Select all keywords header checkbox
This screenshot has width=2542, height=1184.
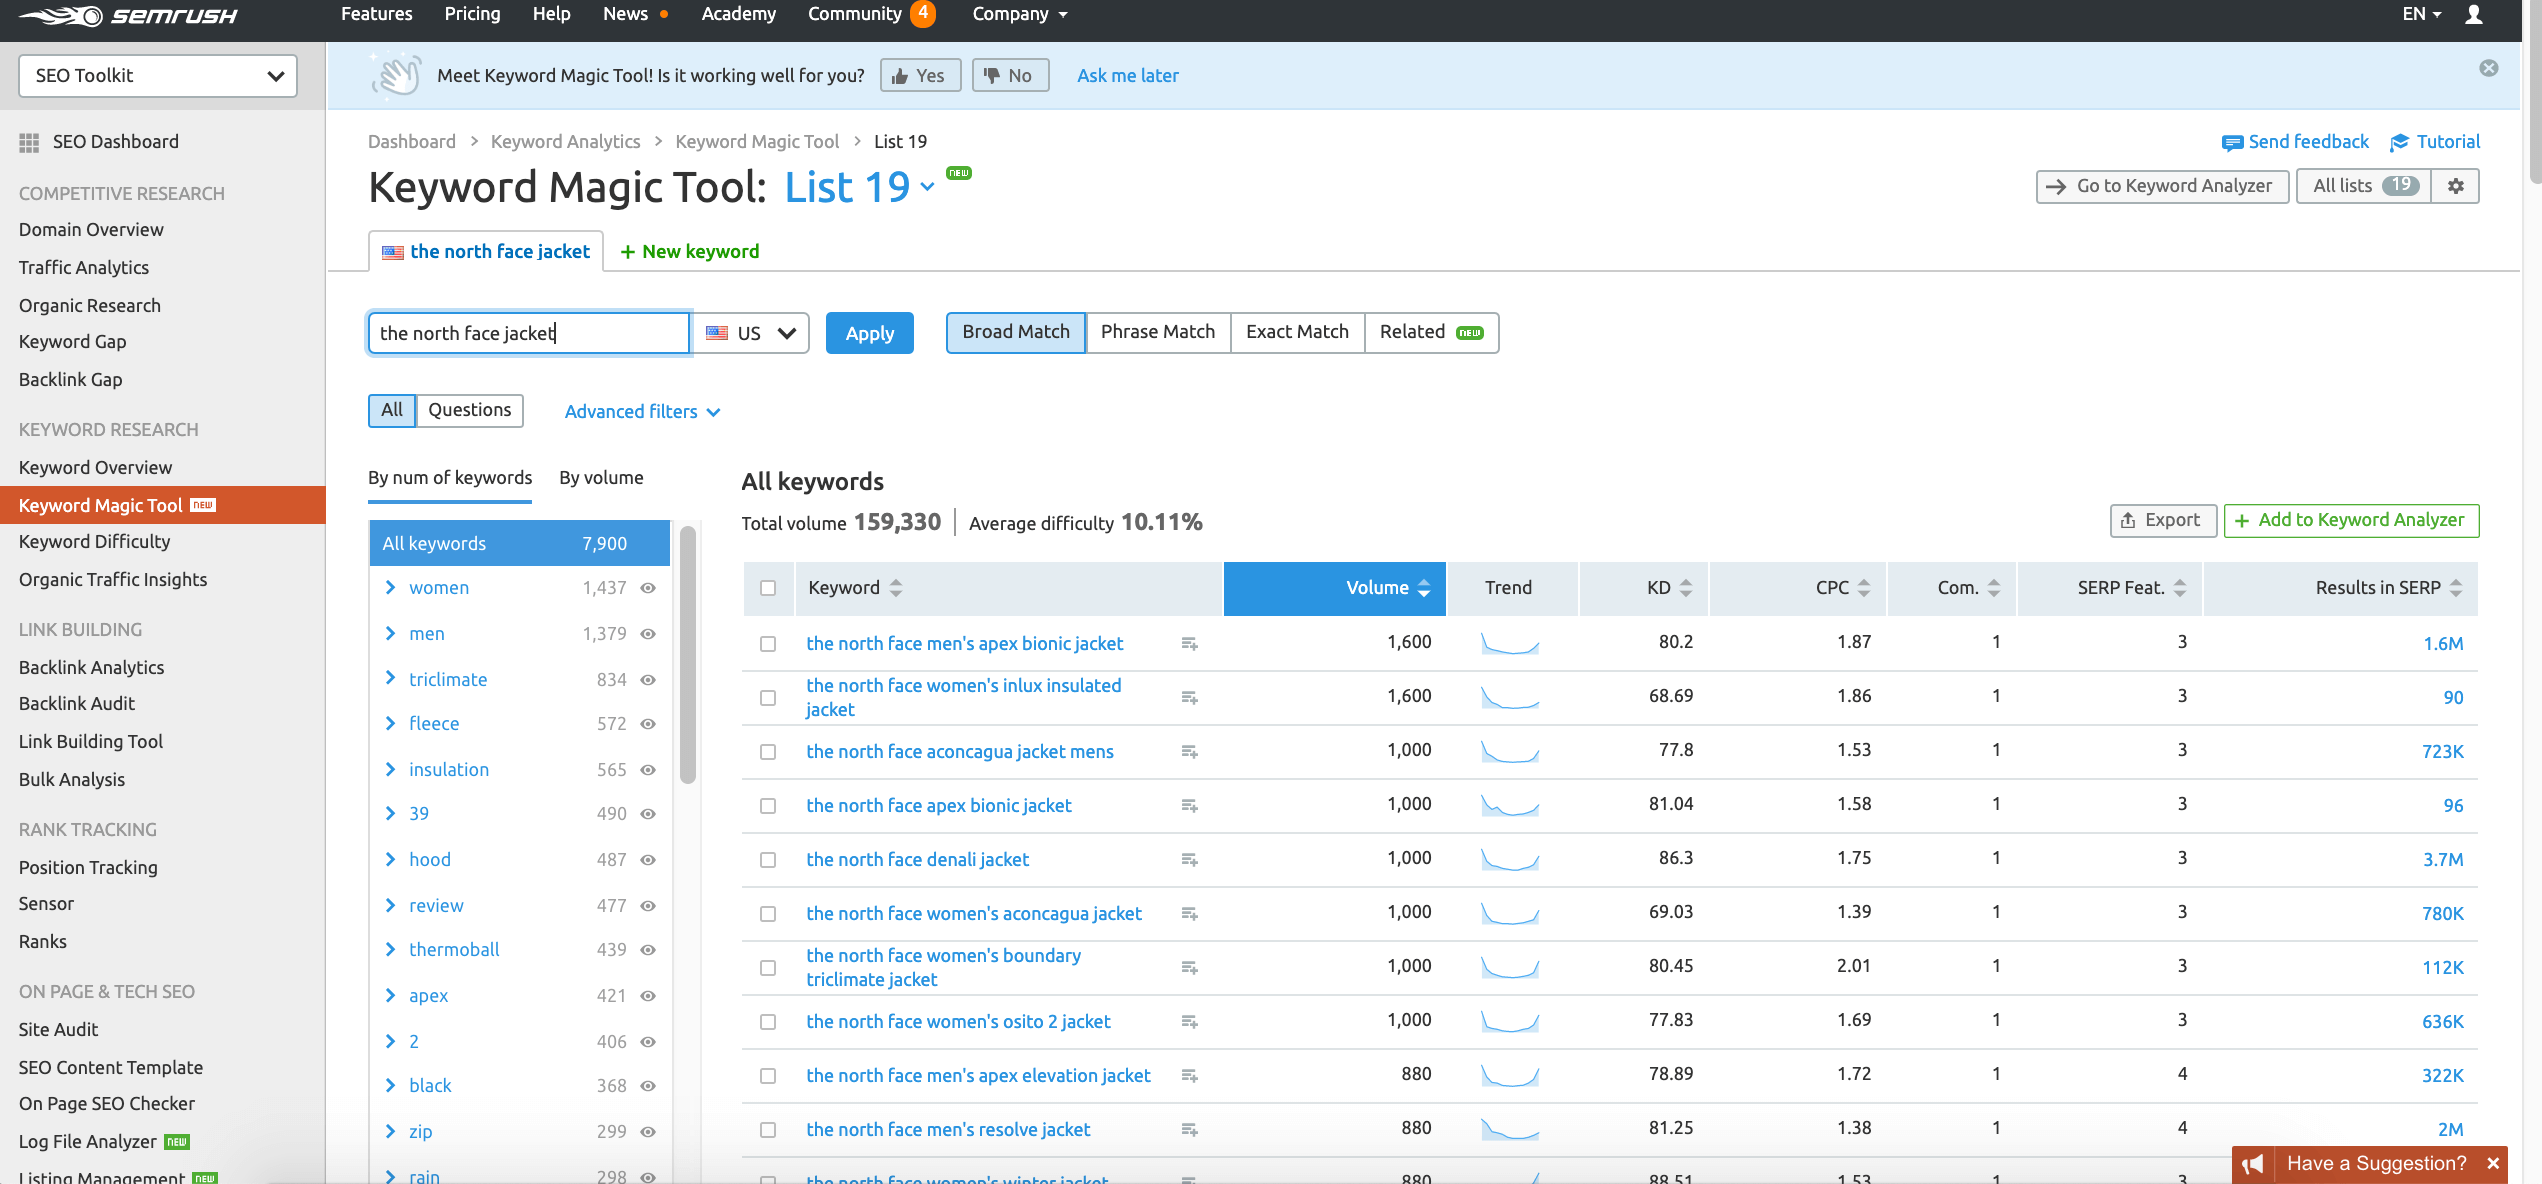coord(768,588)
